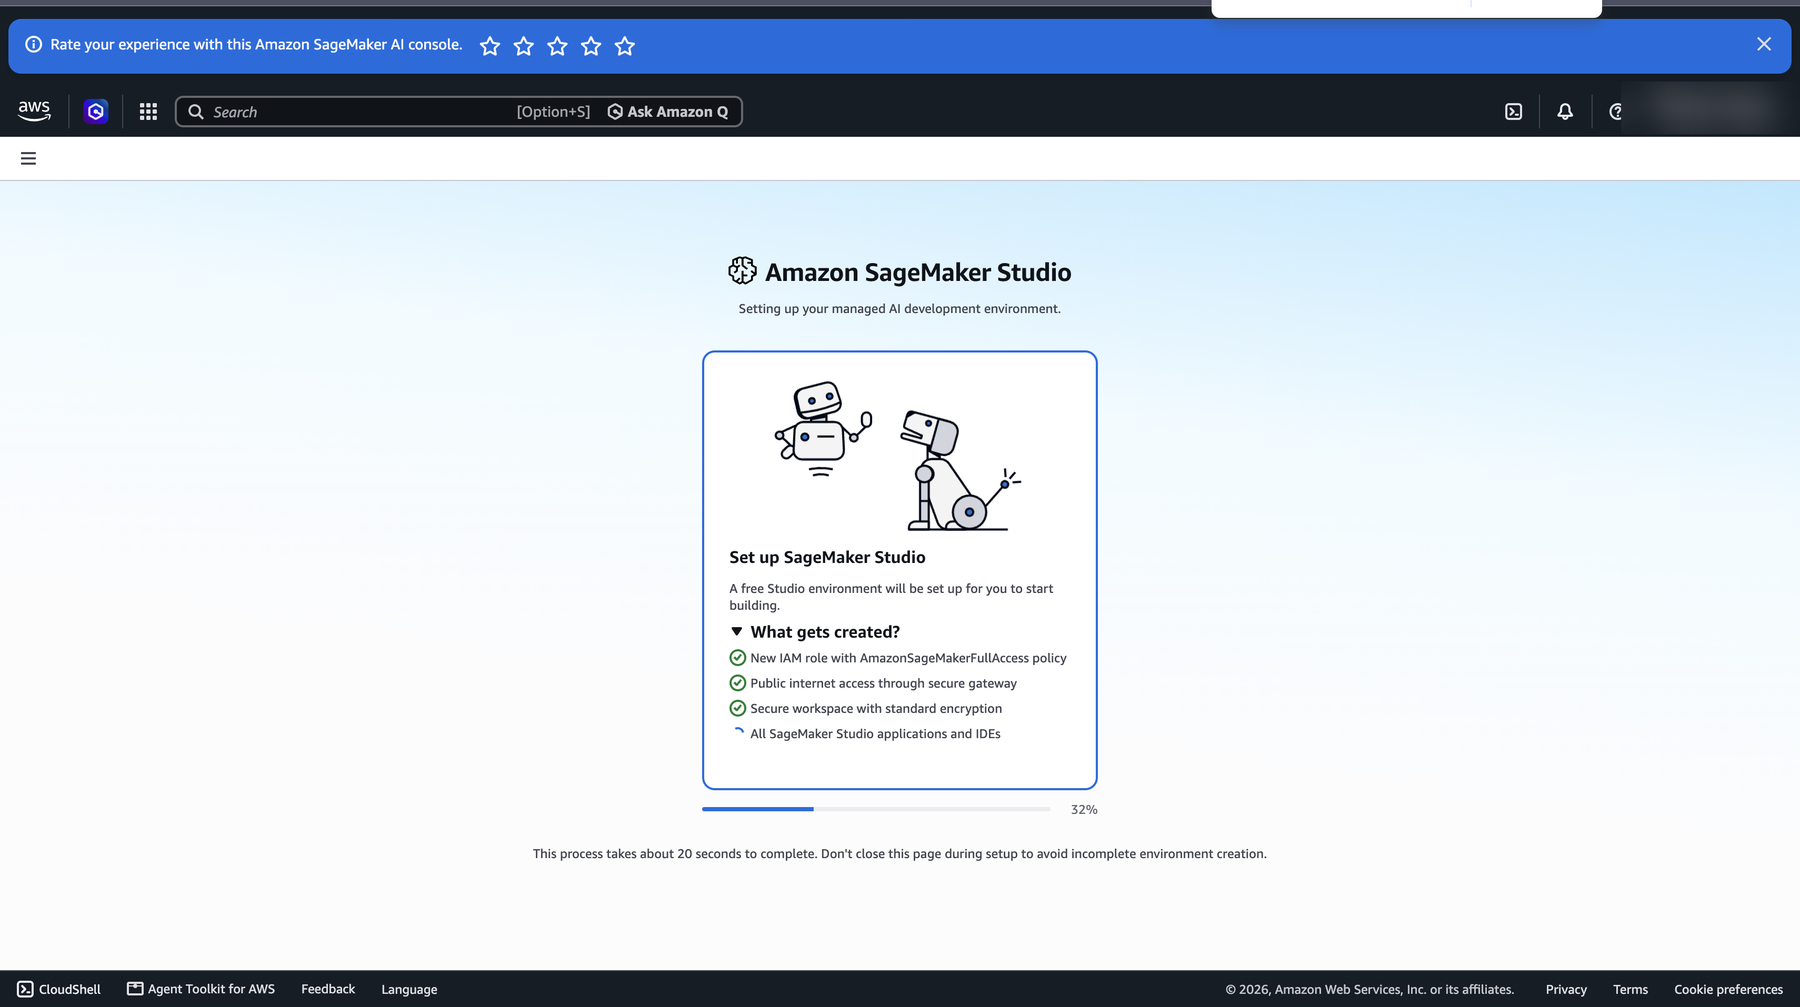This screenshot has height=1007, width=1800.
Task: Click the robot and dog illustration
Action: pos(898,456)
